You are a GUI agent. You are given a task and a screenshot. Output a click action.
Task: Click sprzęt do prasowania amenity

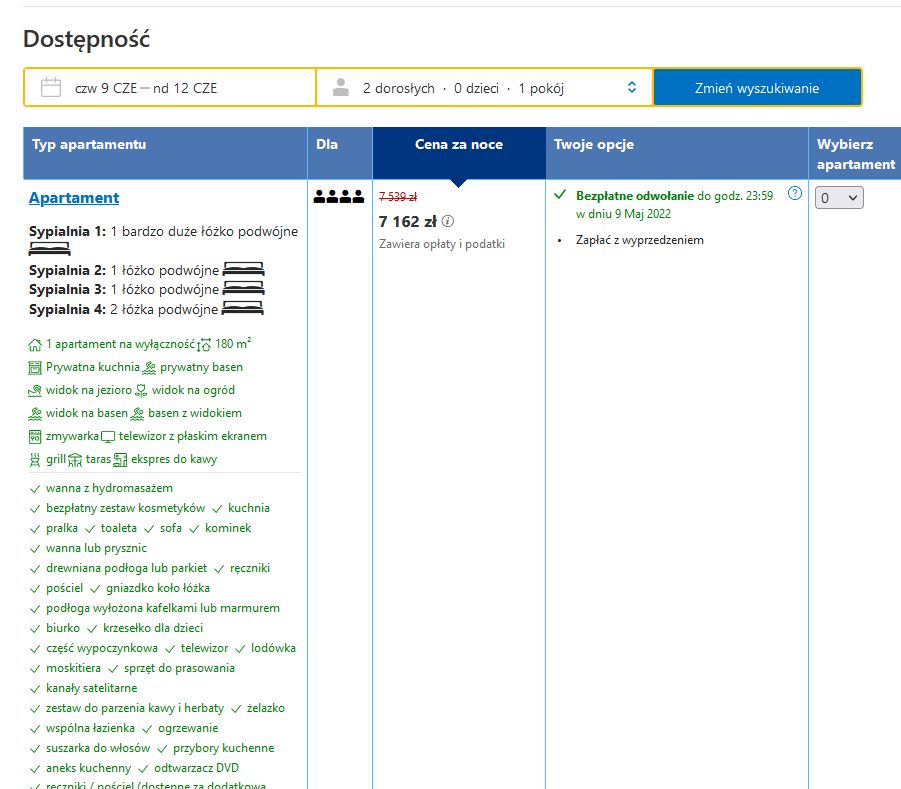click(x=179, y=668)
